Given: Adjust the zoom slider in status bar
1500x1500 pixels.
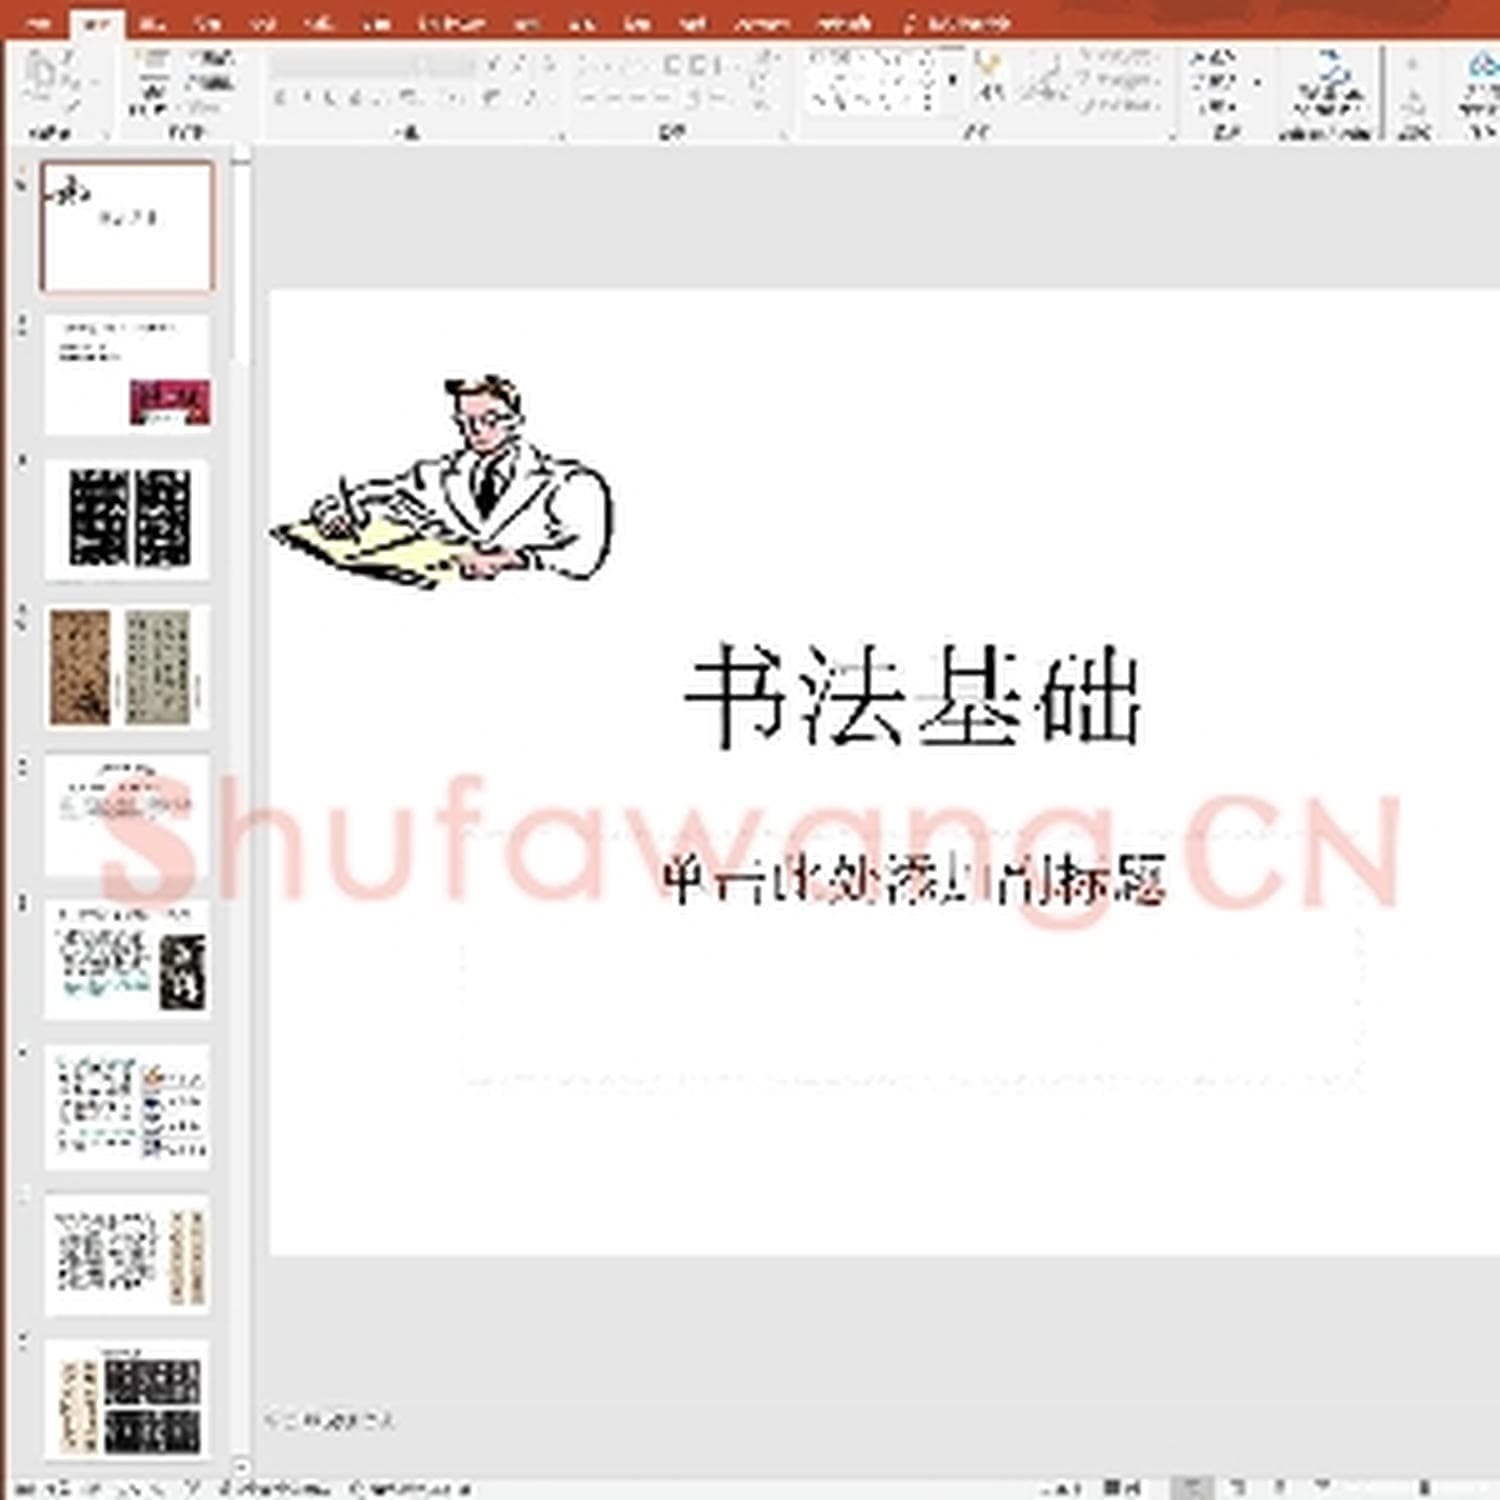Looking at the screenshot, I should click(x=1425, y=1487).
